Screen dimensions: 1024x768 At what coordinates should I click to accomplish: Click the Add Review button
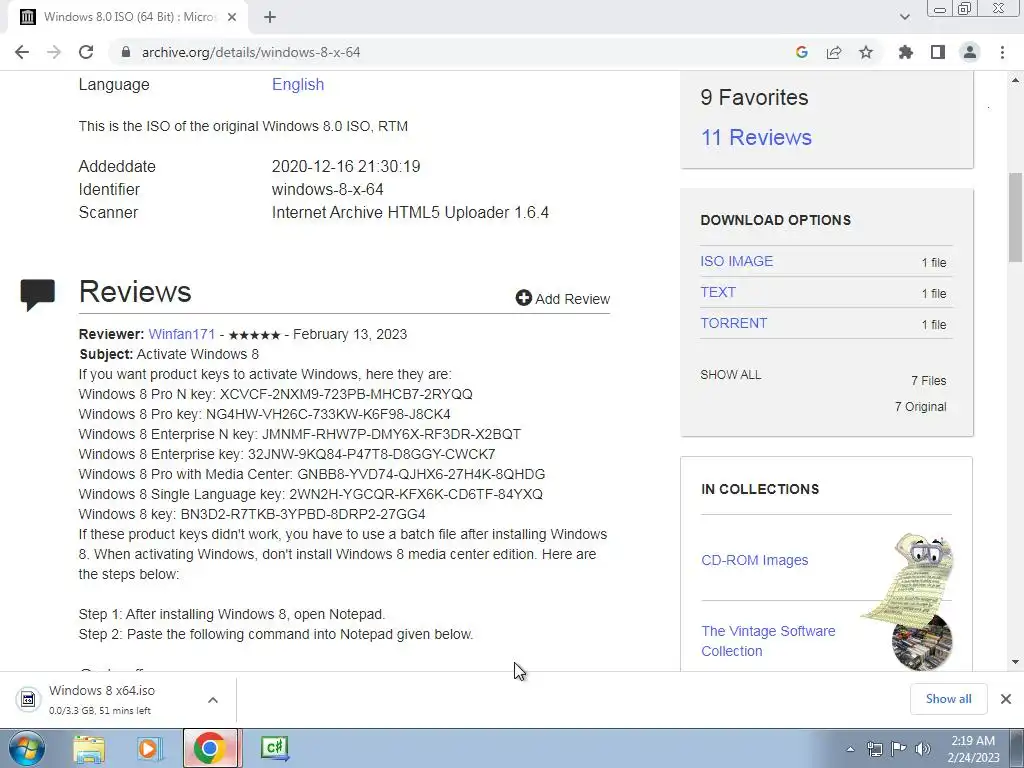pos(562,298)
